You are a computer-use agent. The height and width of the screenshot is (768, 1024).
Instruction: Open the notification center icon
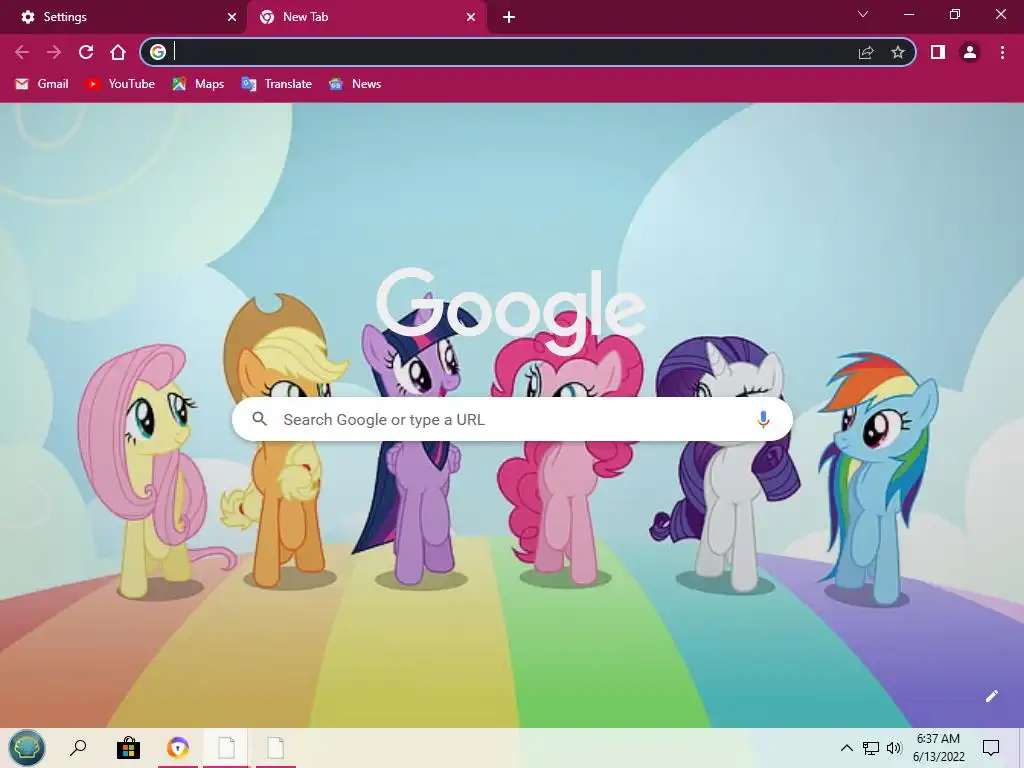coord(991,748)
